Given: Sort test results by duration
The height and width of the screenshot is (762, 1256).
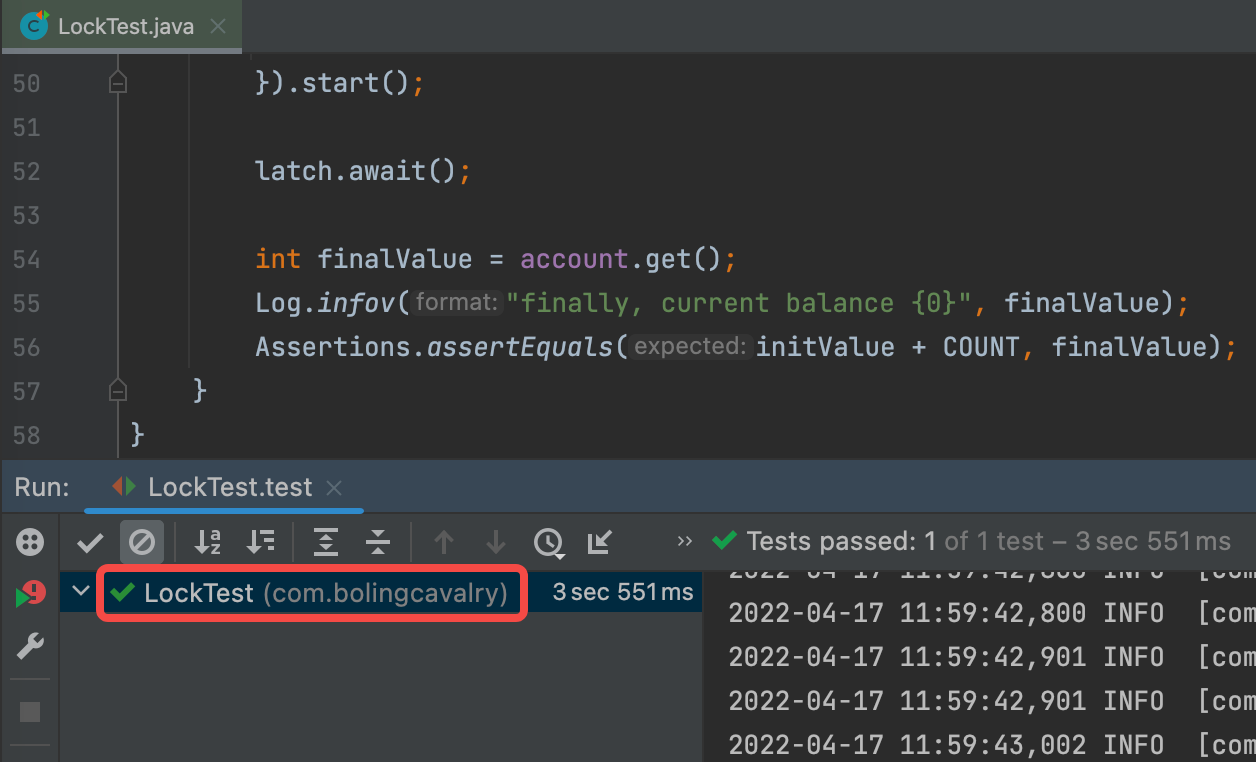Looking at the screenshot, I should pos(260,542).
